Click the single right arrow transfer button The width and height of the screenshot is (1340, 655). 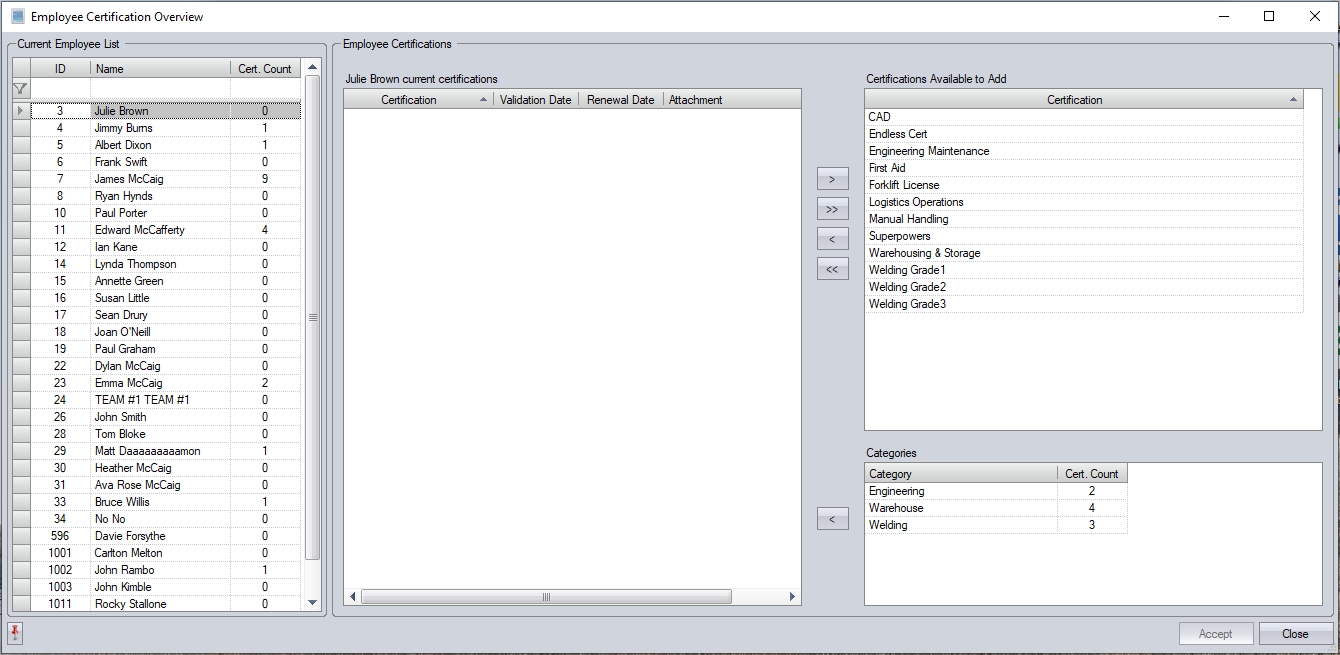pos(832,180)
